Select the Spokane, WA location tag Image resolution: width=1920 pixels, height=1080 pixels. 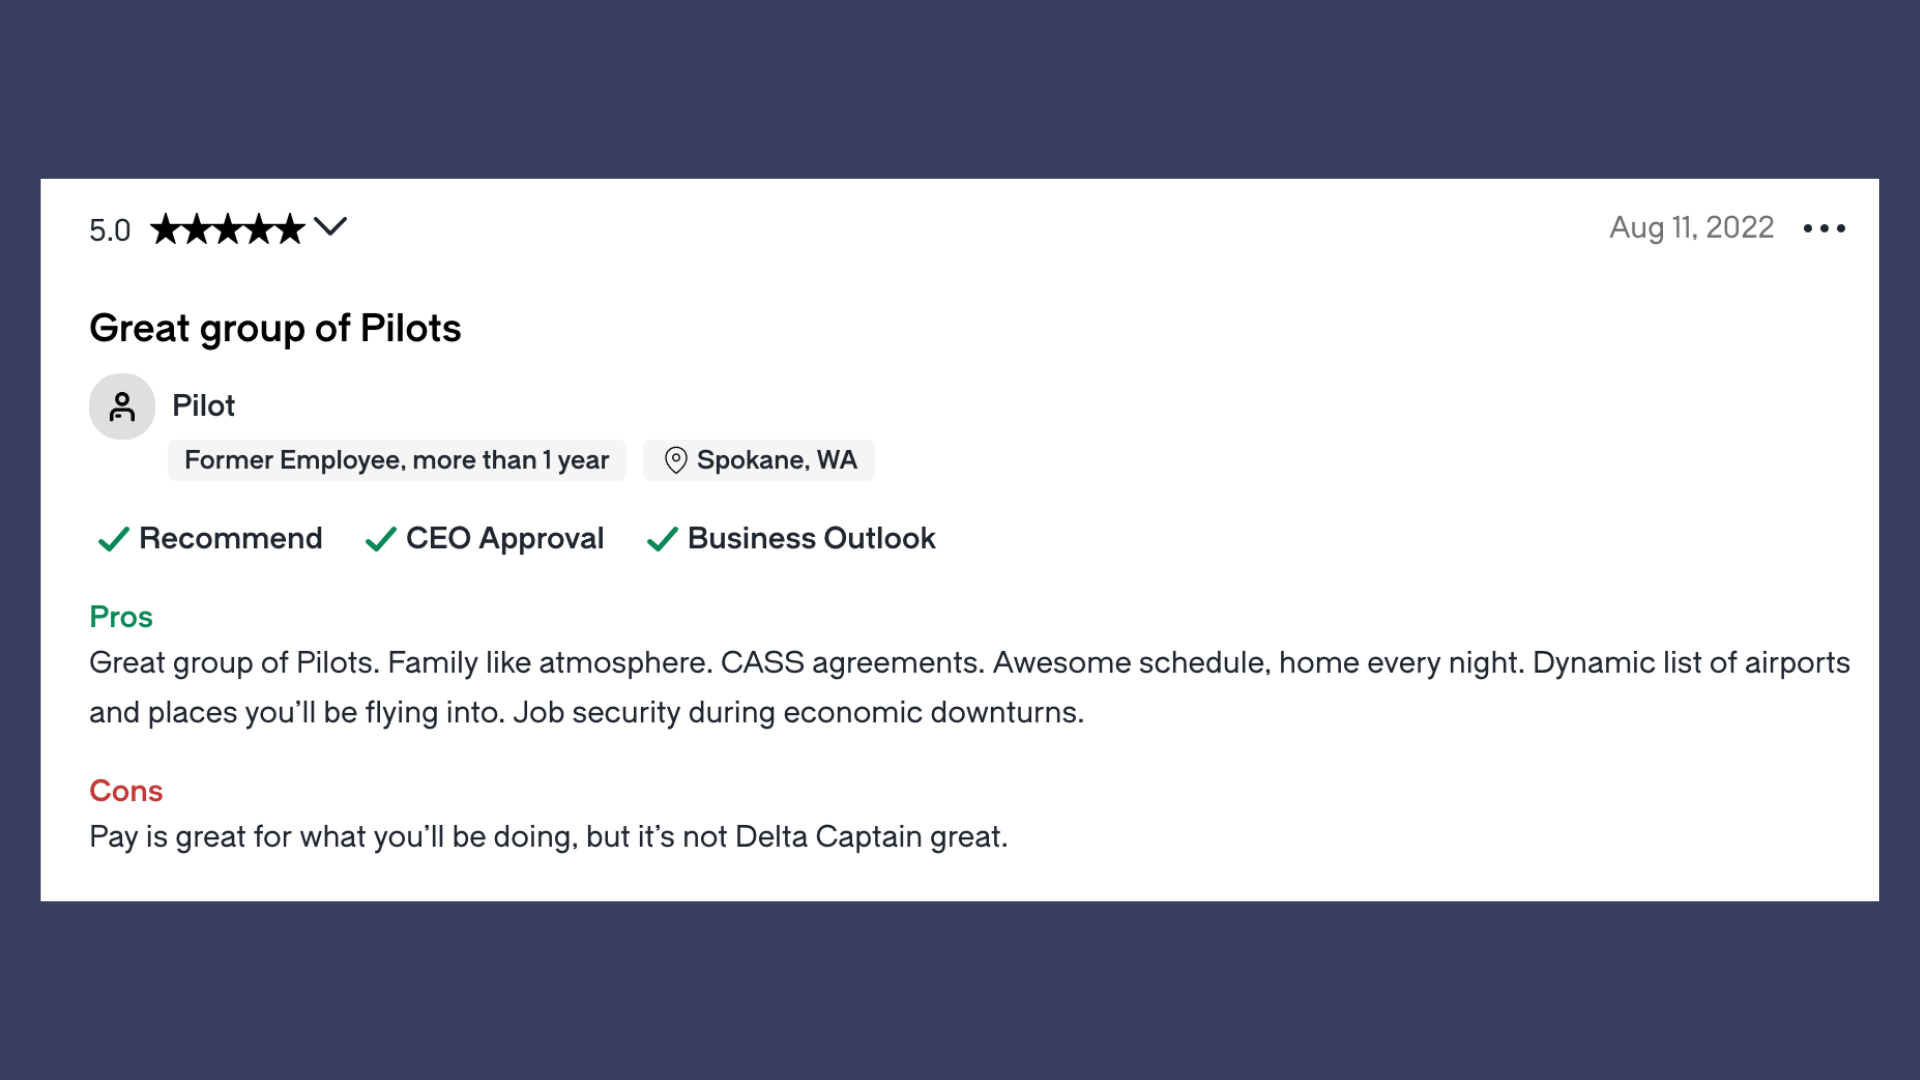tap(759, 460)
